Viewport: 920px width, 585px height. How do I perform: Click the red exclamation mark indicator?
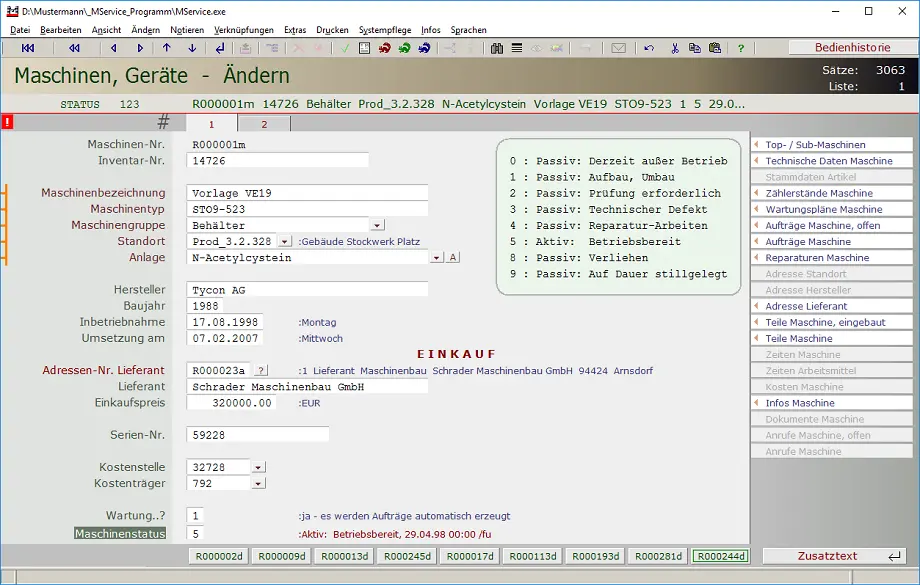point(7,123)
